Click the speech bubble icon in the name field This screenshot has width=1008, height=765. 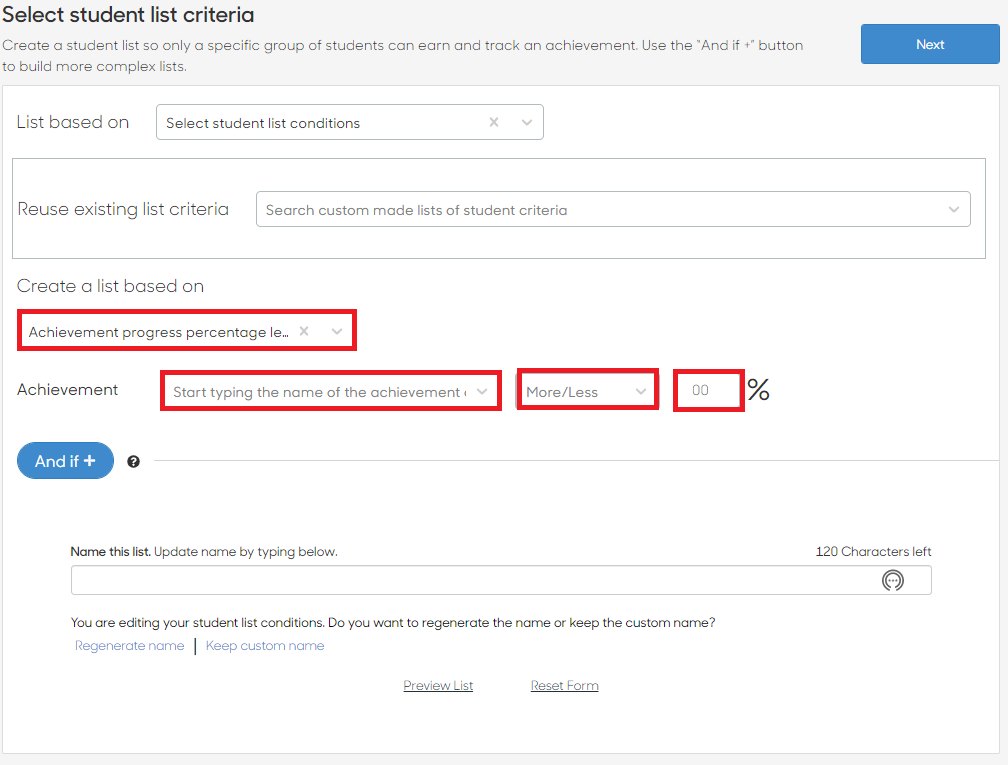(x=892, y=580)
